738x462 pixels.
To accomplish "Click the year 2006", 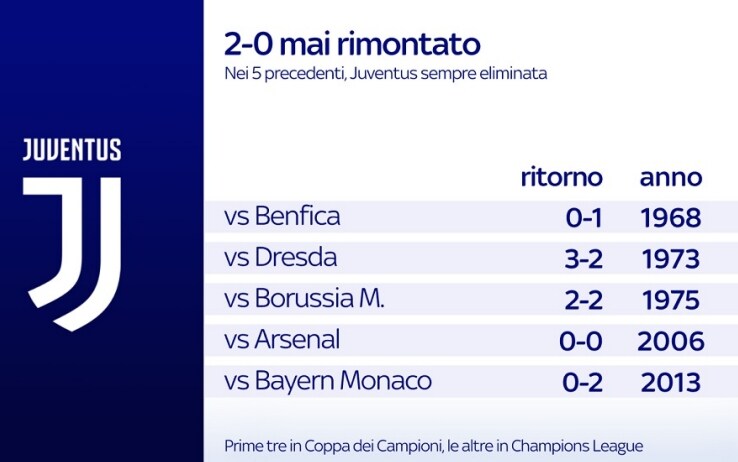I will click(x=671, y=341).
